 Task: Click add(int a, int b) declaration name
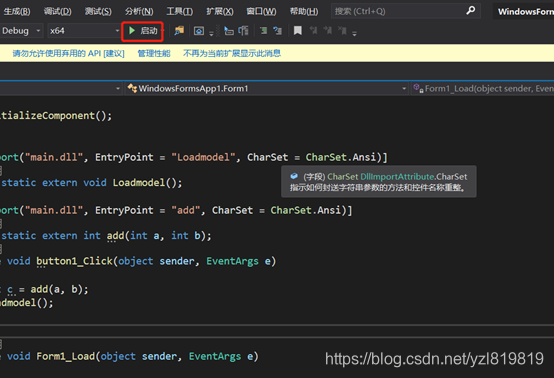click(x=115, y=236)
